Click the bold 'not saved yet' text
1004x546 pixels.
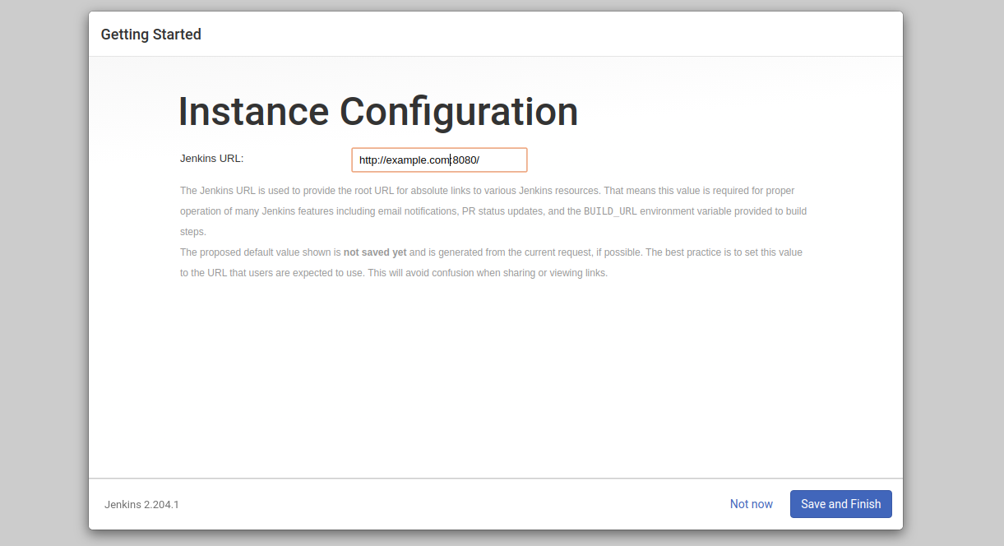tap(375, 252)
